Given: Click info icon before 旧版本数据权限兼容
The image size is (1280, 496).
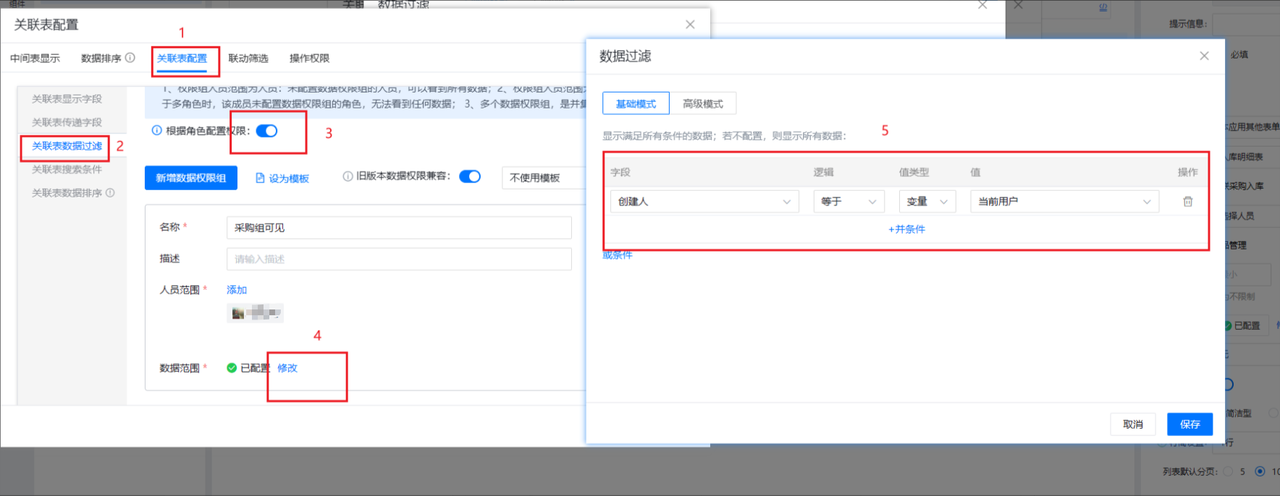Looking at the screenshot, I should pos(347,176).
